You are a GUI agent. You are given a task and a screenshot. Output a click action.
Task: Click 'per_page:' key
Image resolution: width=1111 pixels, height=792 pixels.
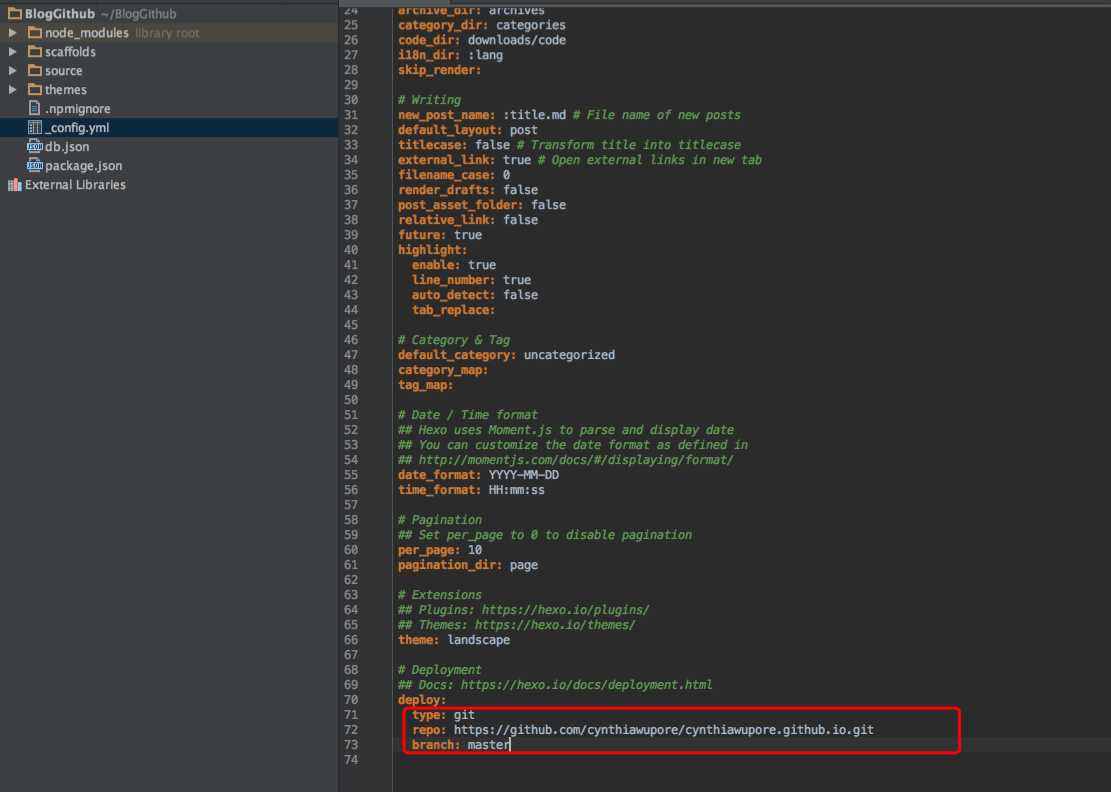429,550
